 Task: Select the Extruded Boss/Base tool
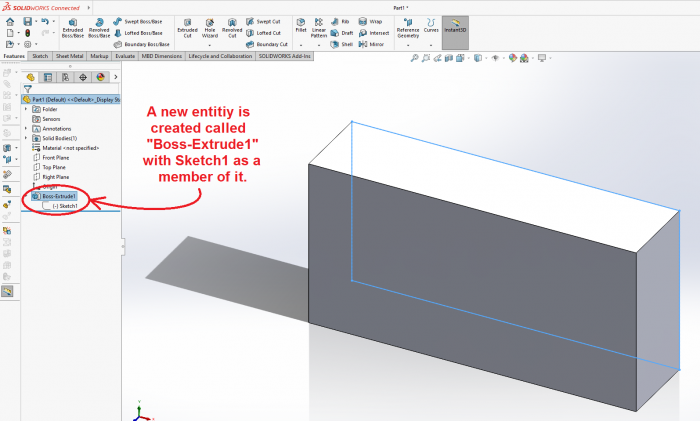point(73,28)
